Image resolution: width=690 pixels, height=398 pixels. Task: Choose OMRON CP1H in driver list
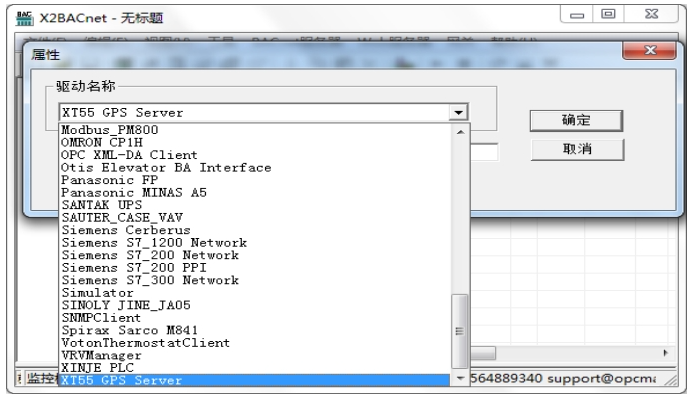click(255, 143)
